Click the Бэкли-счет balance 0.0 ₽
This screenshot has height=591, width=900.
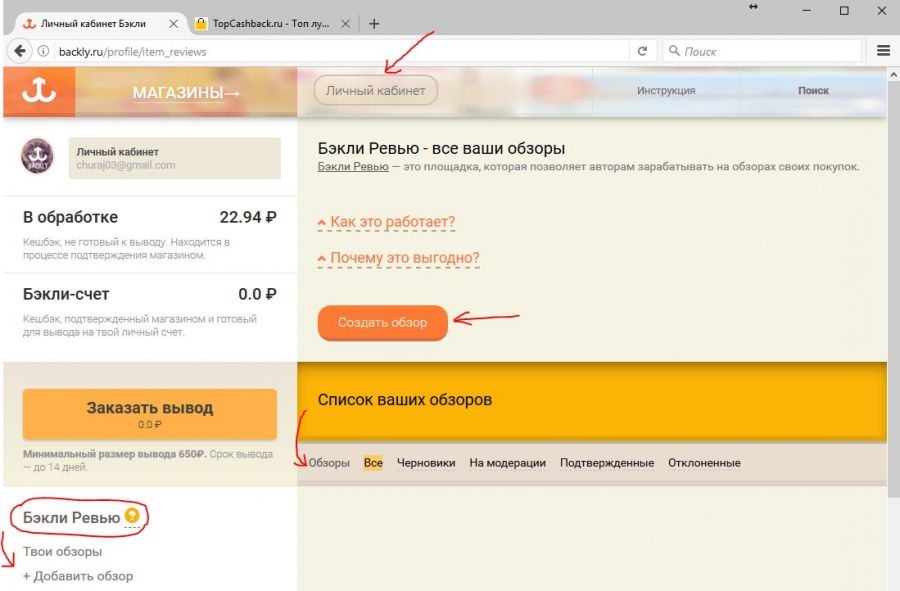[257, 294]
